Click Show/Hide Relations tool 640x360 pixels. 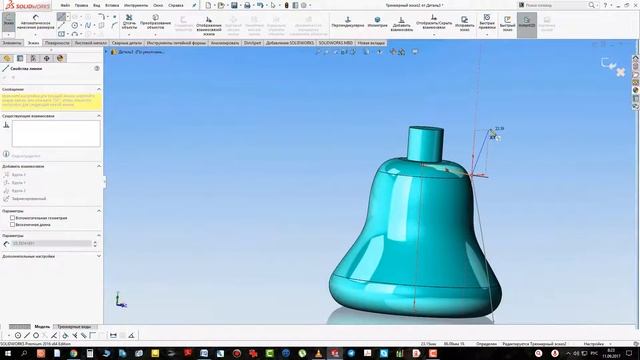pyautogui.click(x=434, y=22)
